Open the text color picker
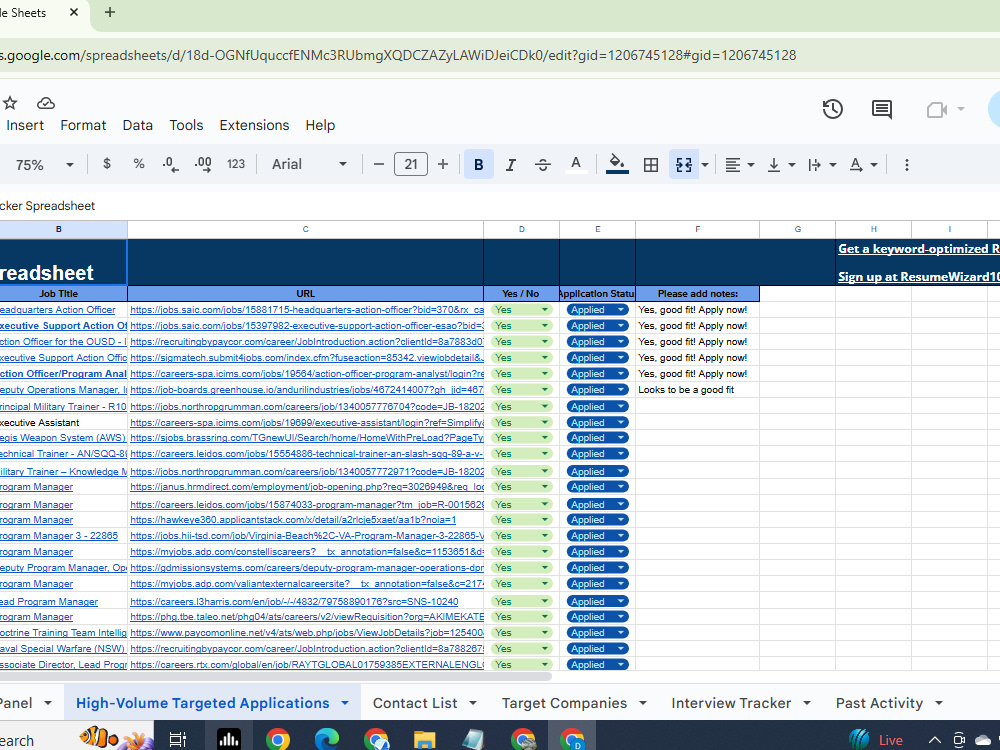 (575, 165)
